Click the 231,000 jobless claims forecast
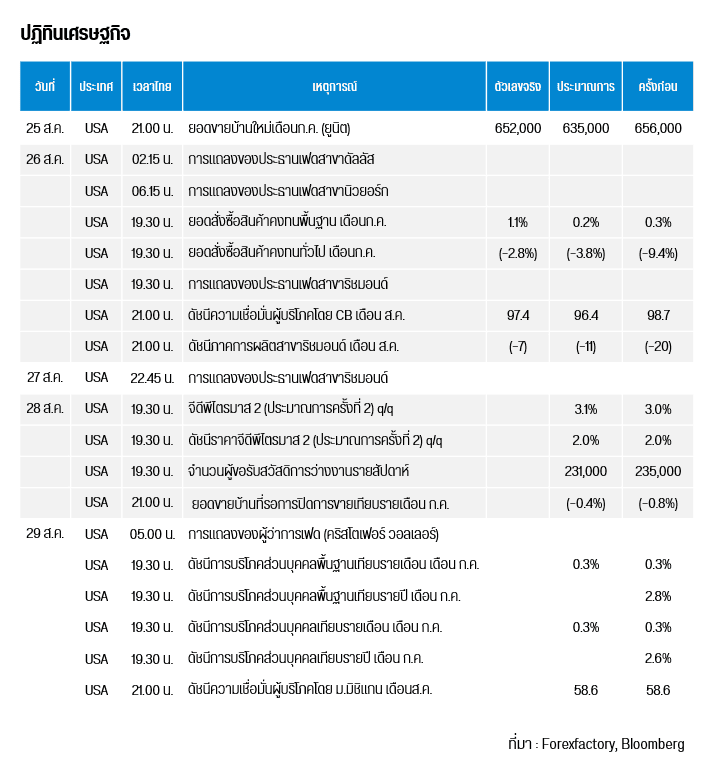This screenshot has width=711, height=765. coord(585,471)
